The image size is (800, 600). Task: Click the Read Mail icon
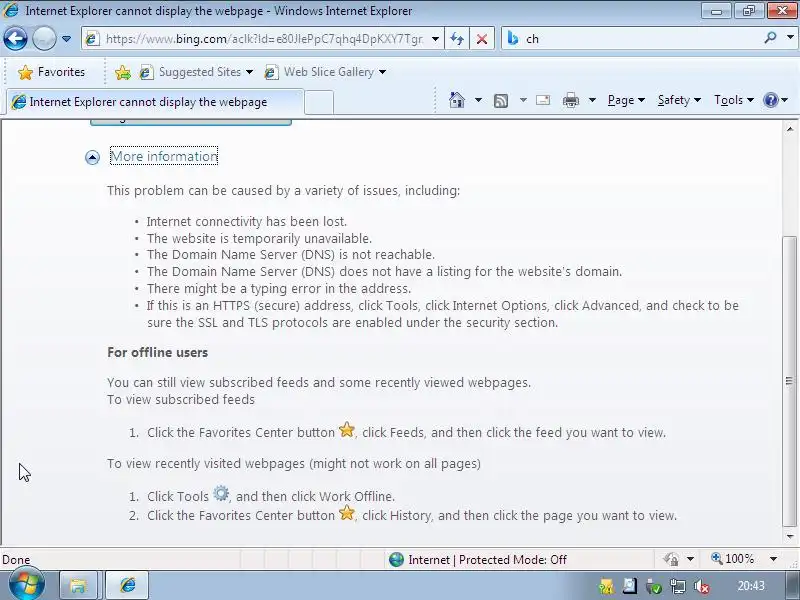point(543,100)
